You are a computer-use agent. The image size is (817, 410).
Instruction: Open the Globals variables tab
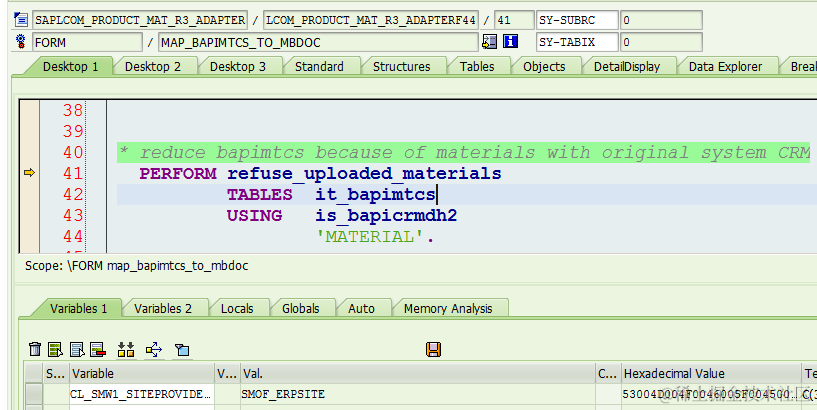301,308
